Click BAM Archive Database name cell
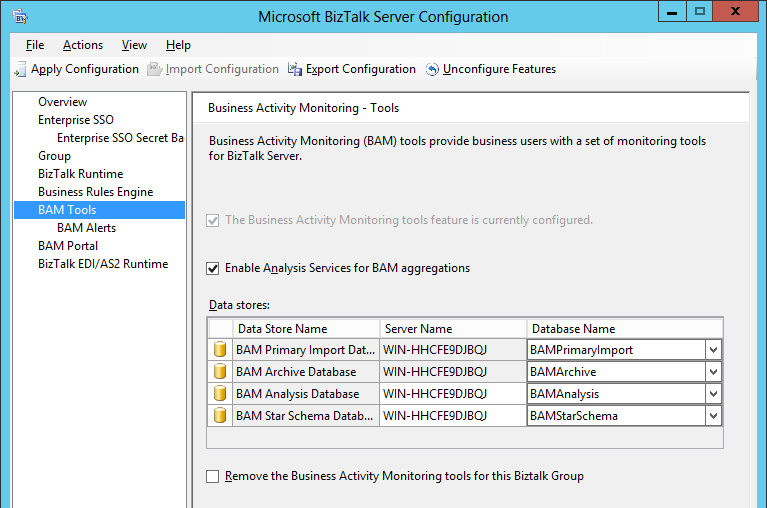This screenshot has width=767, height=508. point(306,372)
